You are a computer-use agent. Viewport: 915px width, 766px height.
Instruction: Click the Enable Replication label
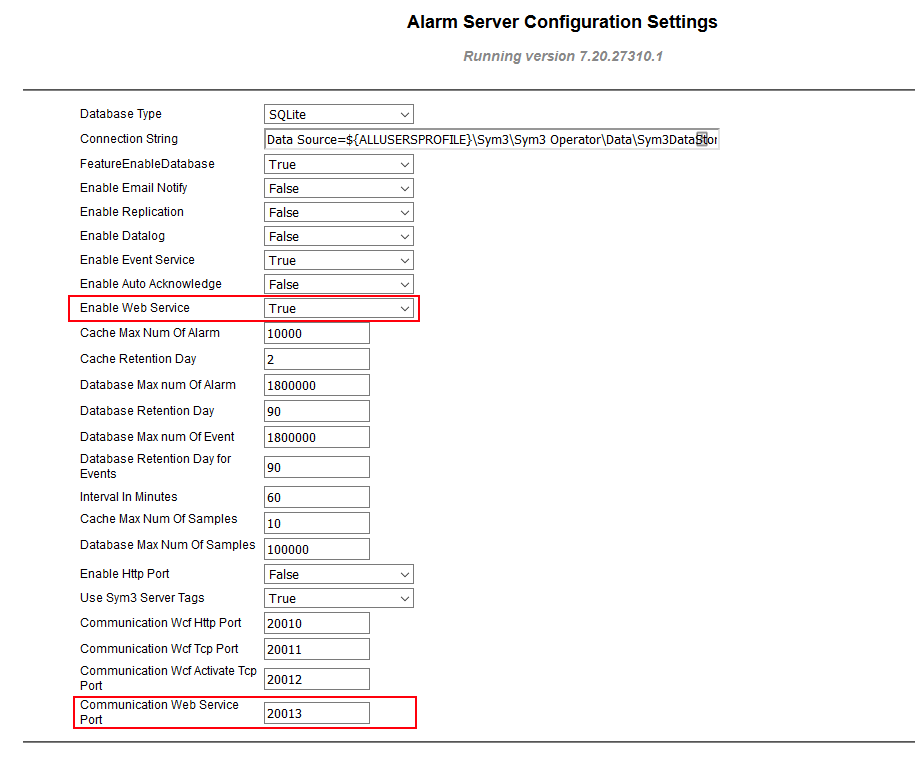point(132,212)
